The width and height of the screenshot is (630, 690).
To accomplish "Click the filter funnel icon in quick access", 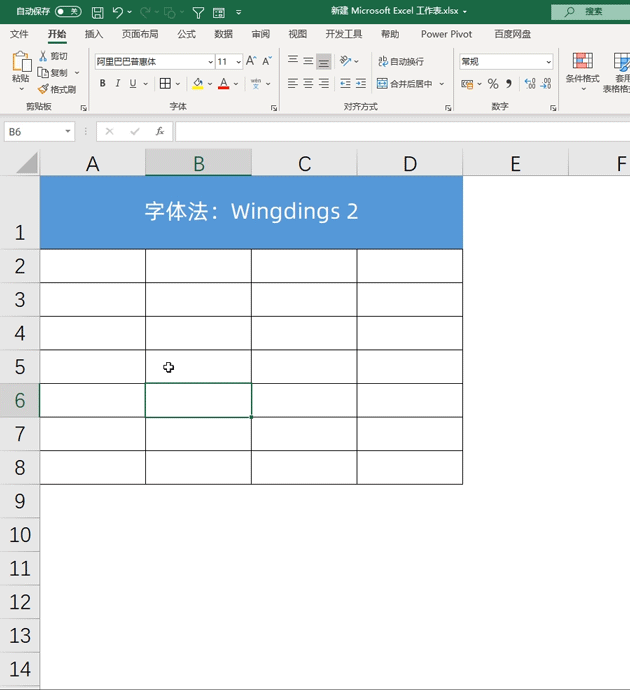I will tap(198, 12).
